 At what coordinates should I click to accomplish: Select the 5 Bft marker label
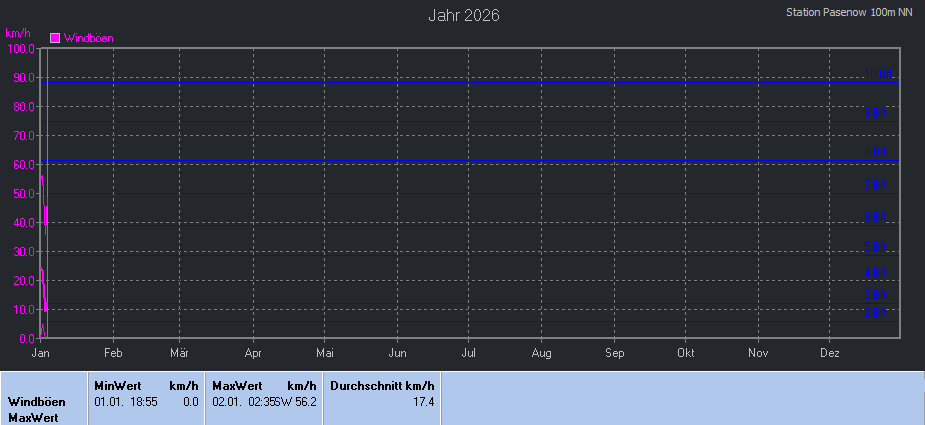click(x=877, y=247)
